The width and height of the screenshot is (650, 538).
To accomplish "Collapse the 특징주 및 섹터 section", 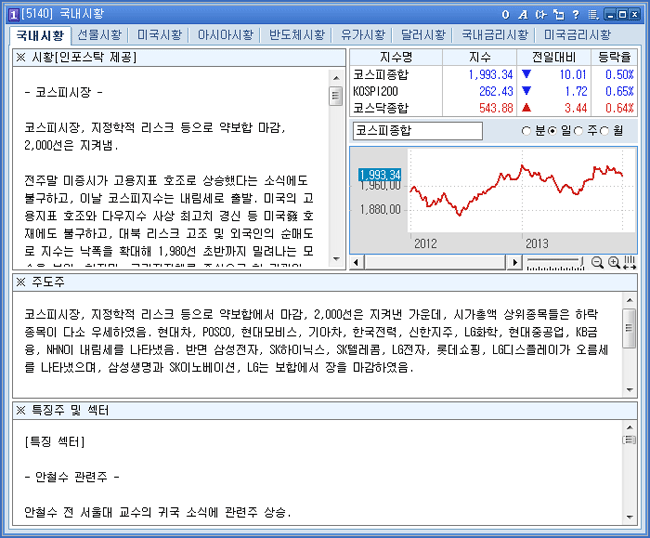I will click(x=20, y=410).
